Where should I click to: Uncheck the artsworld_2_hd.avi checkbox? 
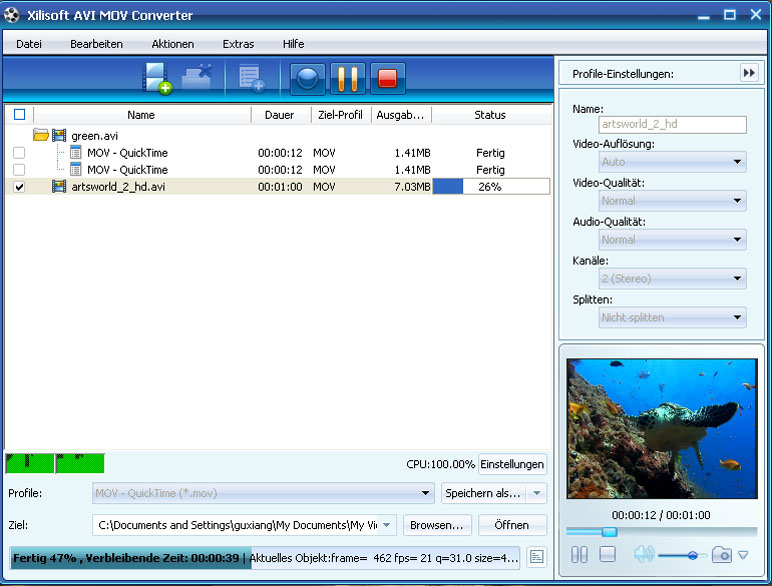point(19,187)
